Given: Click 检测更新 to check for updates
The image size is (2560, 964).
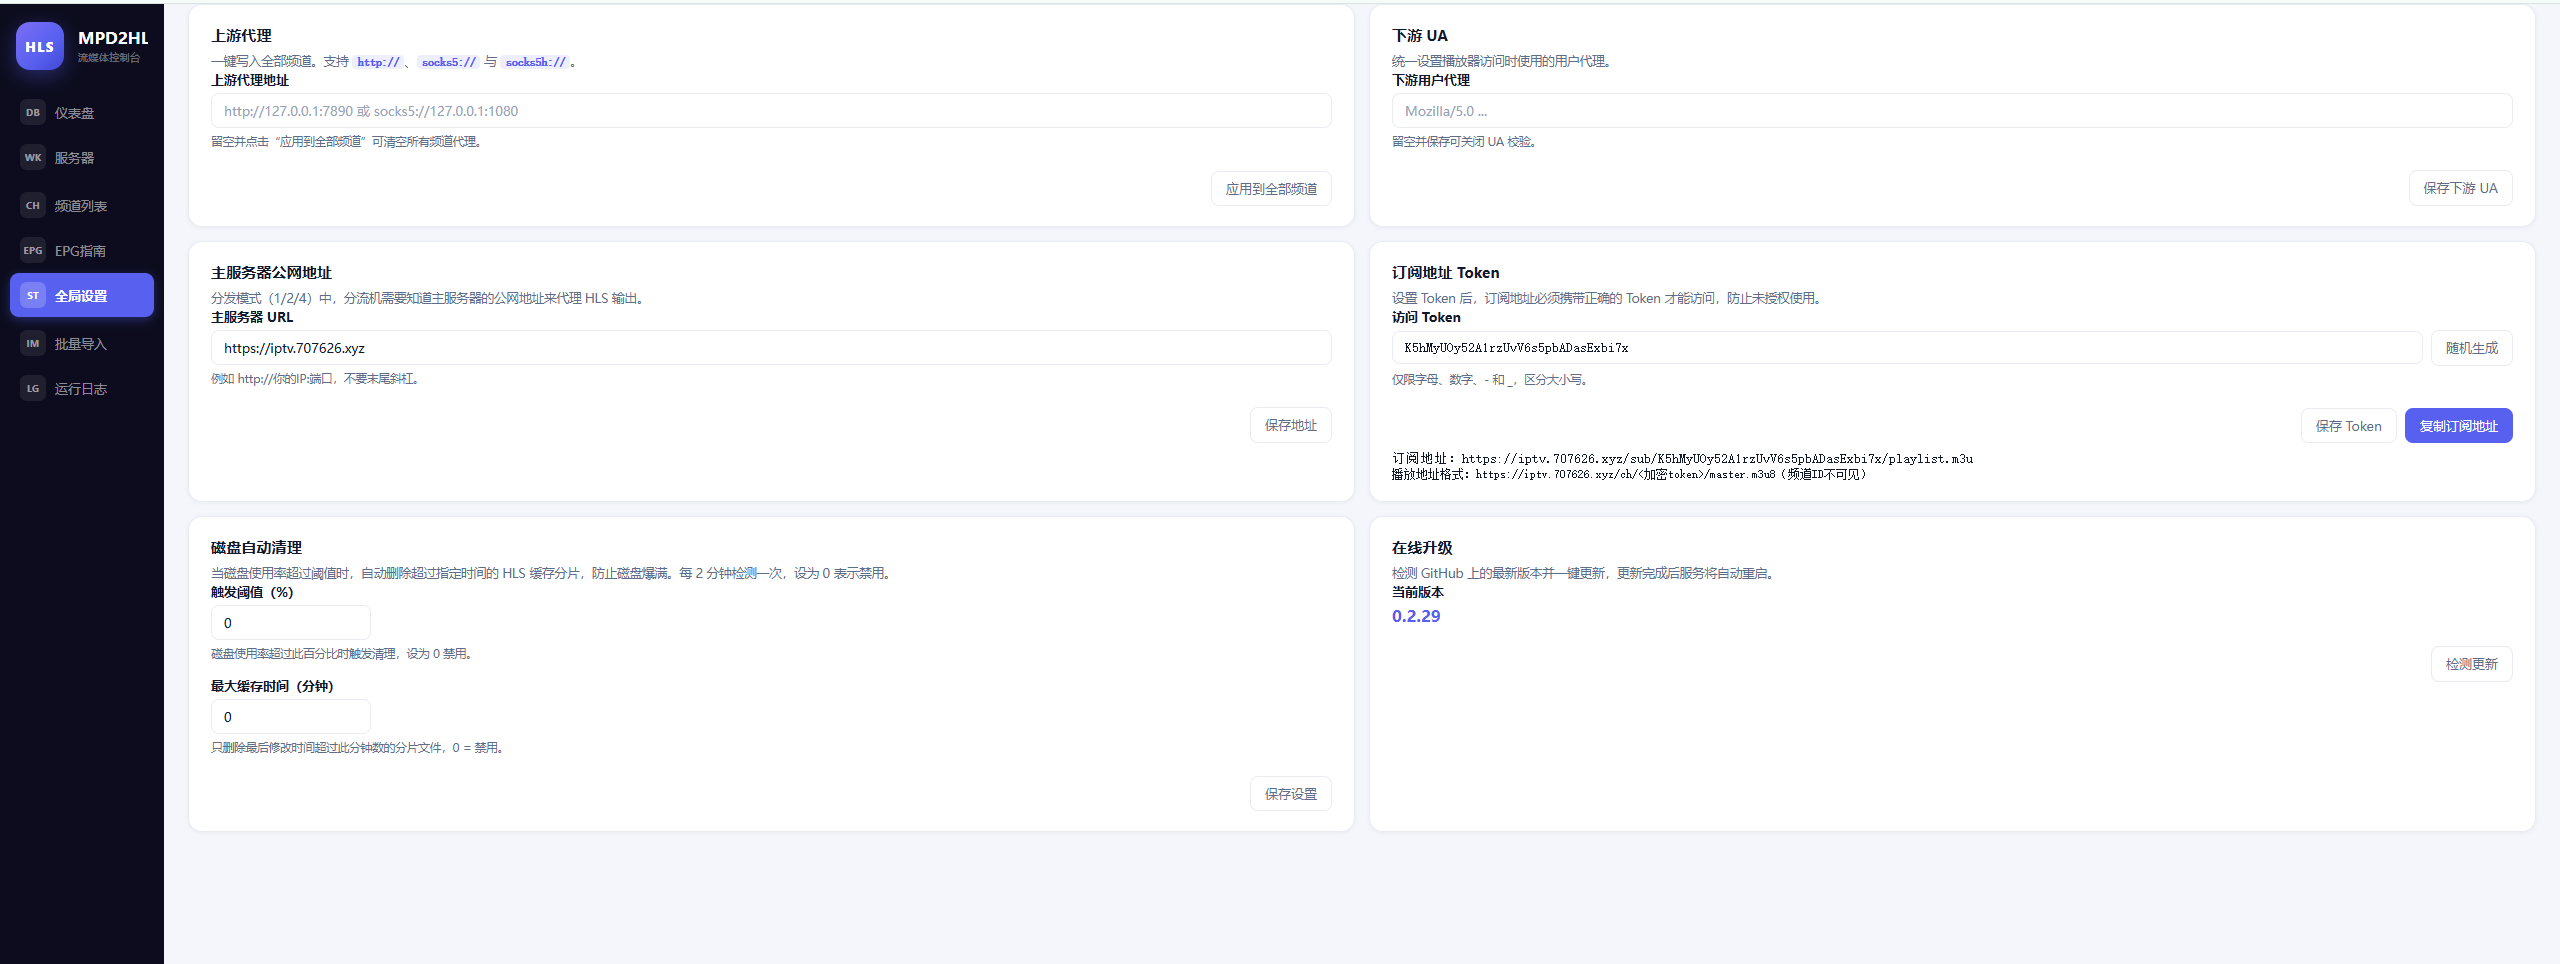Looking at the screenshot, I should 2471,664.
